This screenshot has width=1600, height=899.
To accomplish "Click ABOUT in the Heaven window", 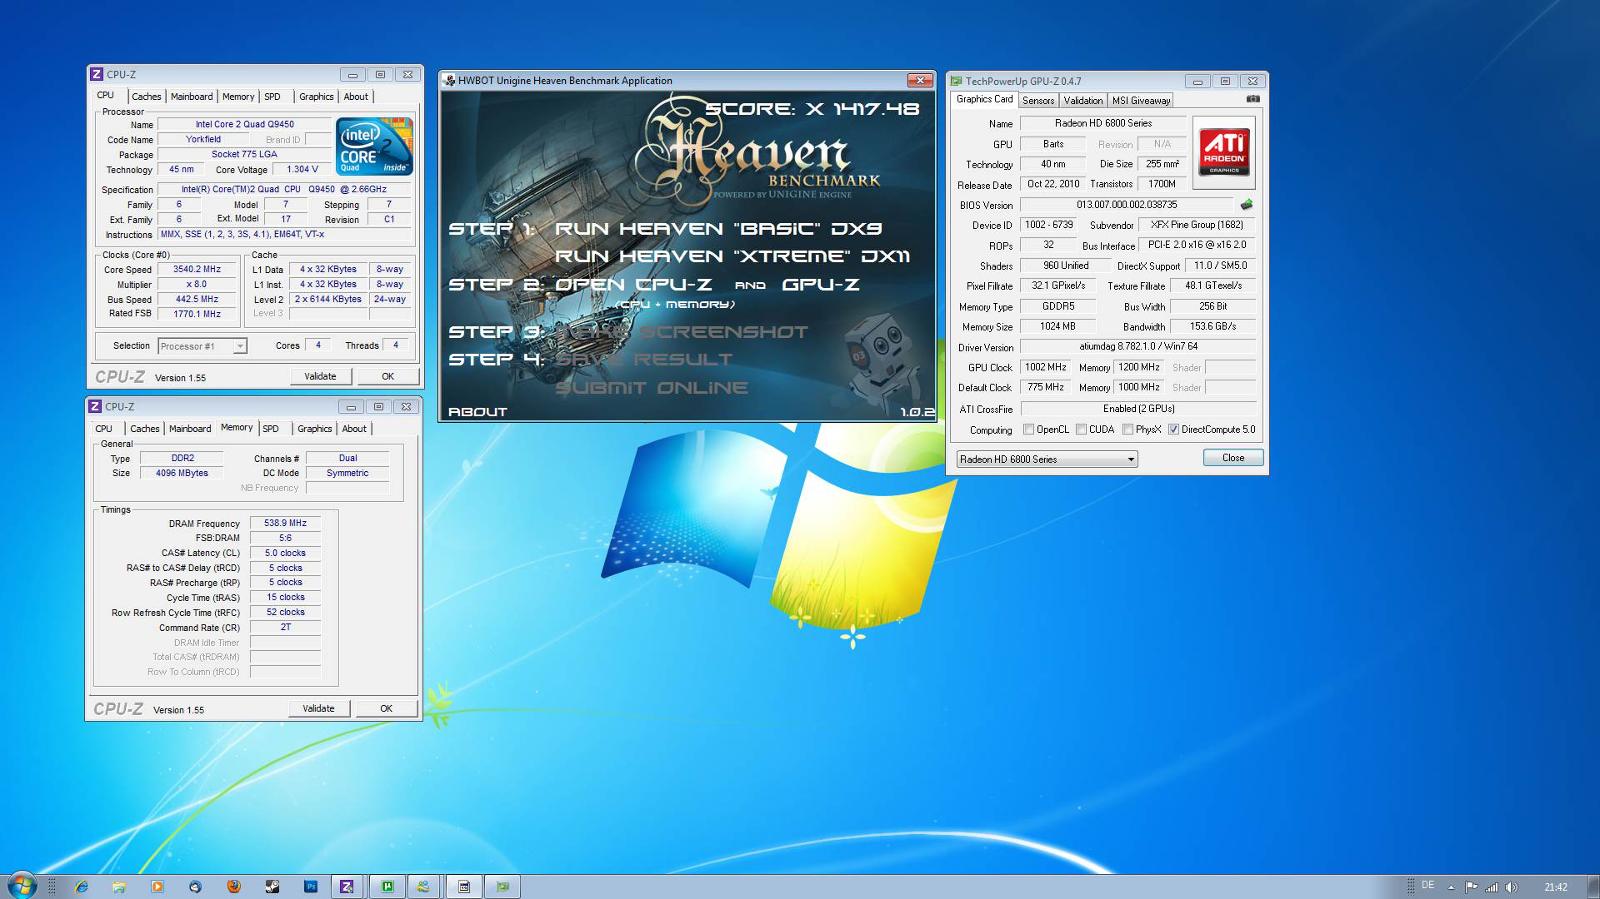I will [x=477, y=411].
